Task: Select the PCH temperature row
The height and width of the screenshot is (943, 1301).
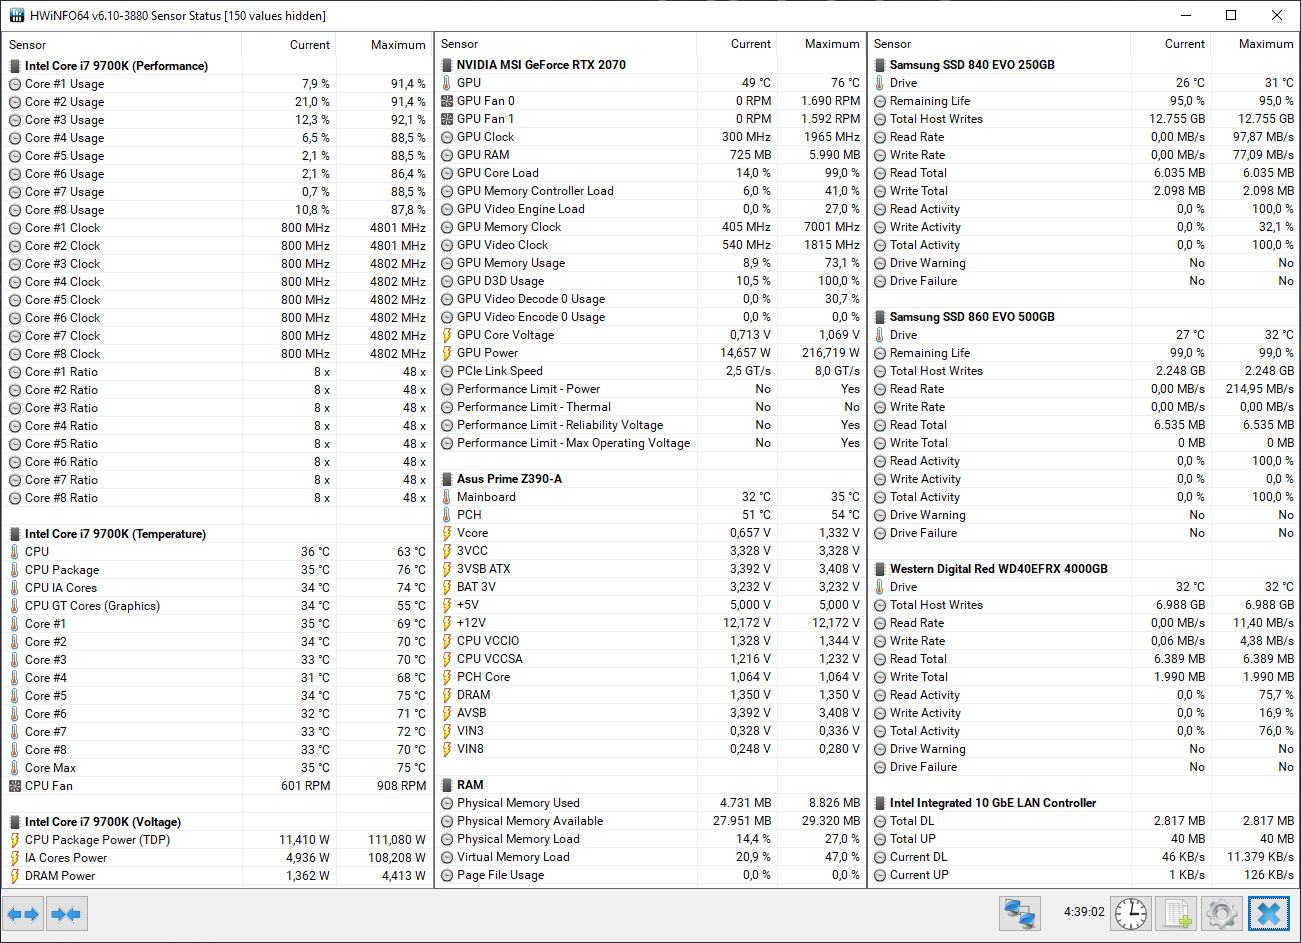Action: (x=651, y=515)
